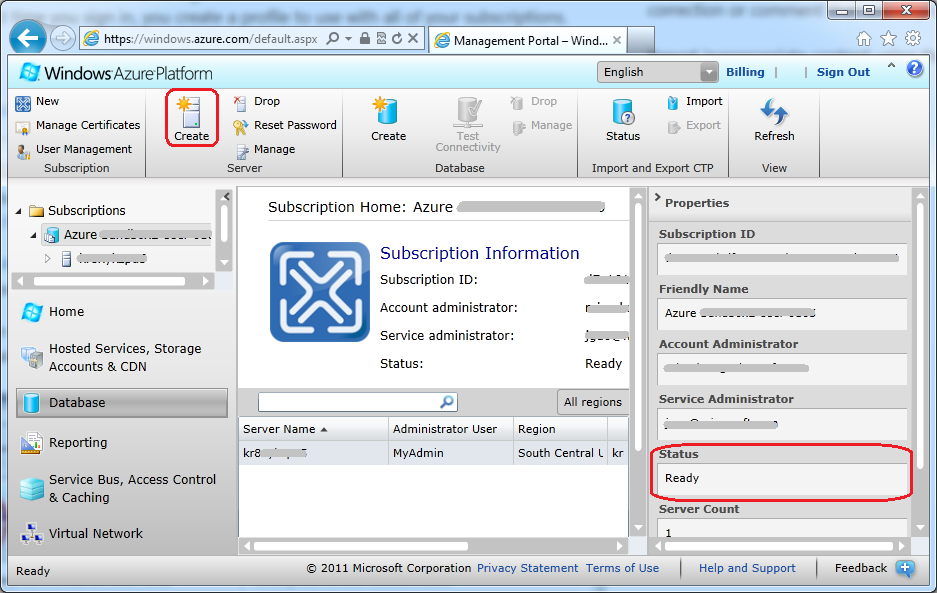The image size is (937, 593).
Task: Open the All regions filter
Action: (x=593, y=402)
